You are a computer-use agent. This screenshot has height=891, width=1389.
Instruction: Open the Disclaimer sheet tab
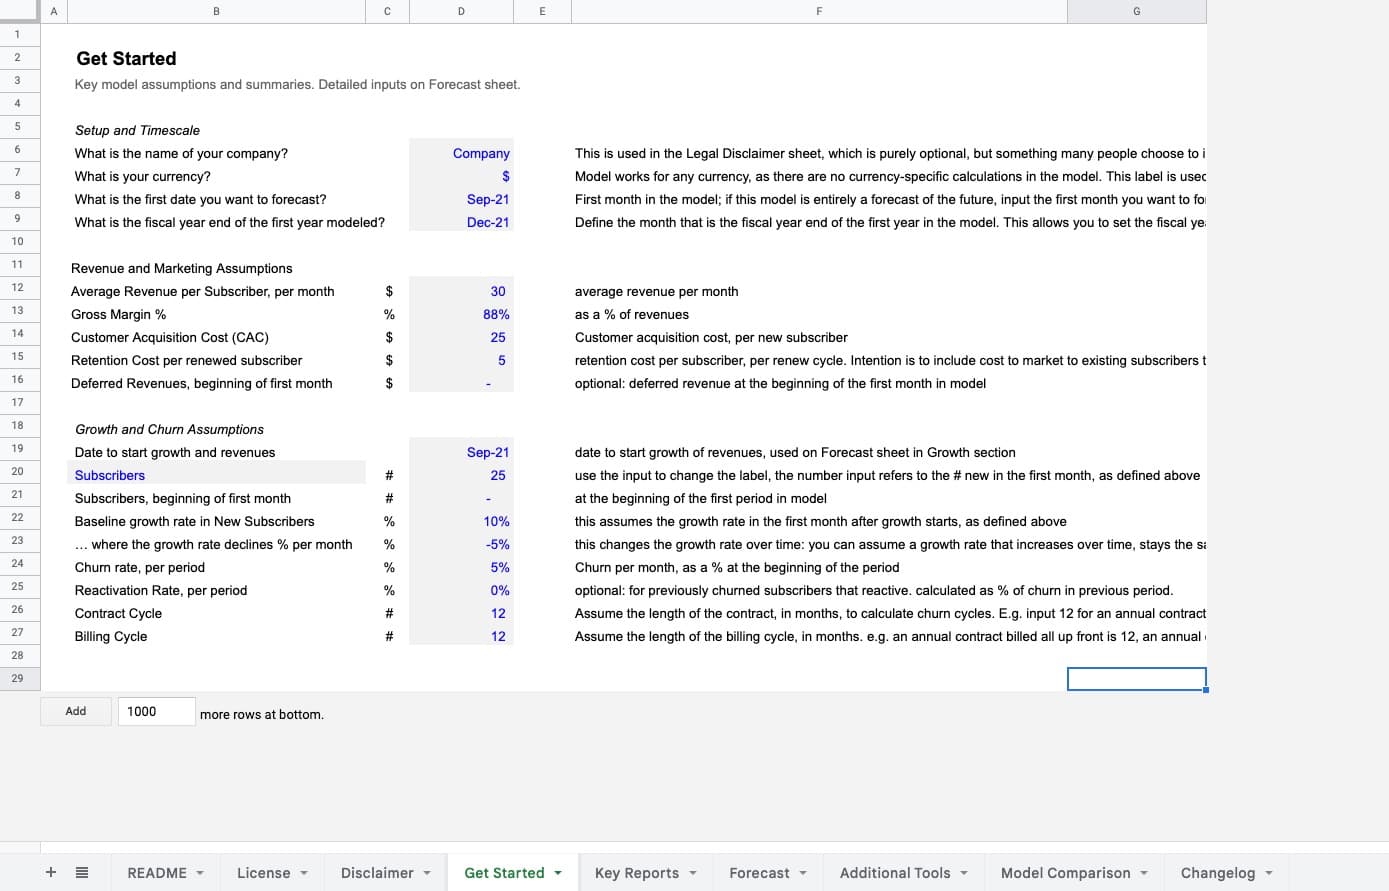point(377,873)
